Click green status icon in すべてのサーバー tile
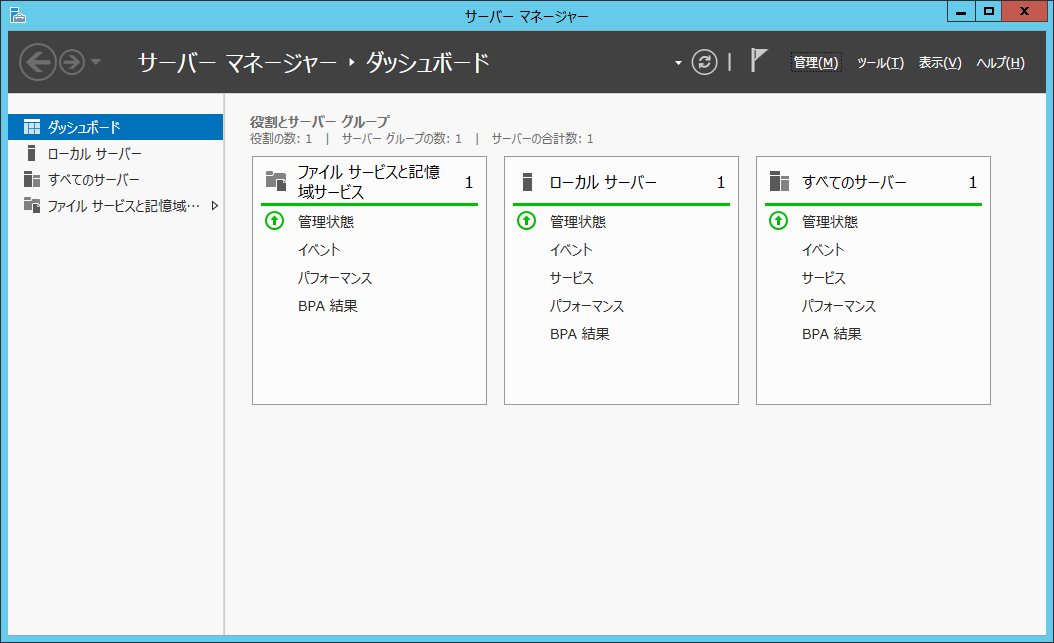The width and height of the screenshot is (1054, 643). pos(778,221)
